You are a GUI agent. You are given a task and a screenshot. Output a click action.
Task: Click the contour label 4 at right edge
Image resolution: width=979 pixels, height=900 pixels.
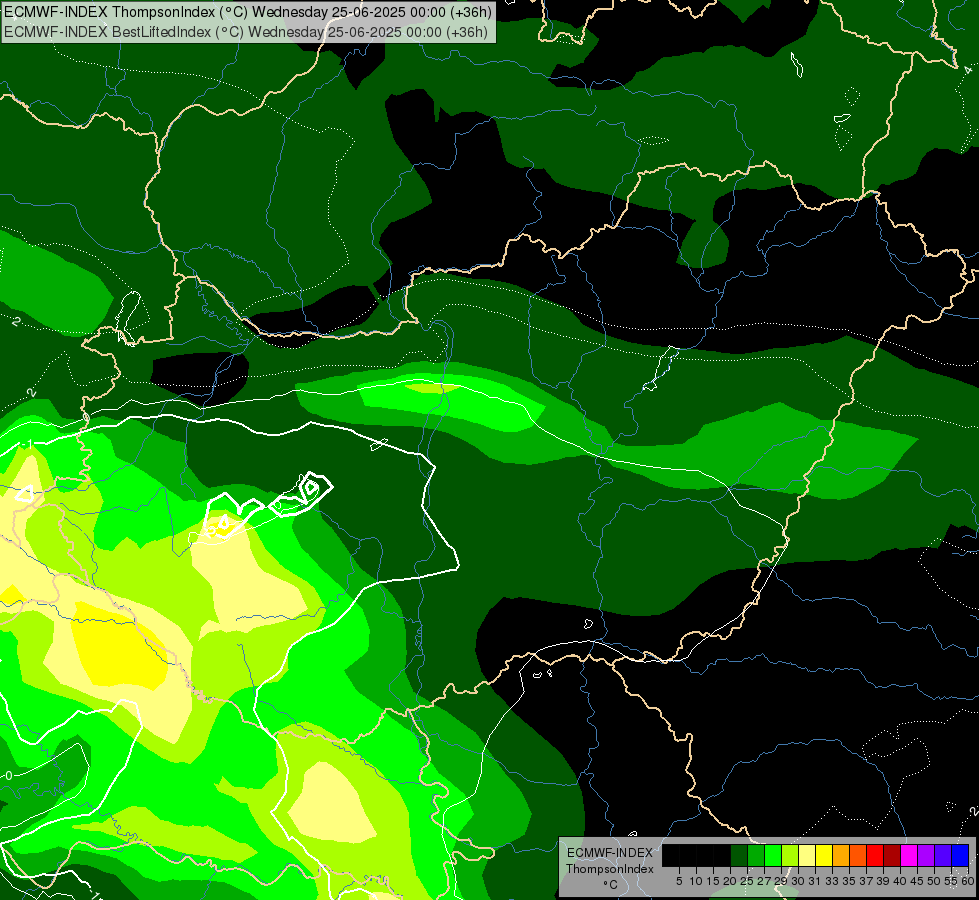click(968, 70)
